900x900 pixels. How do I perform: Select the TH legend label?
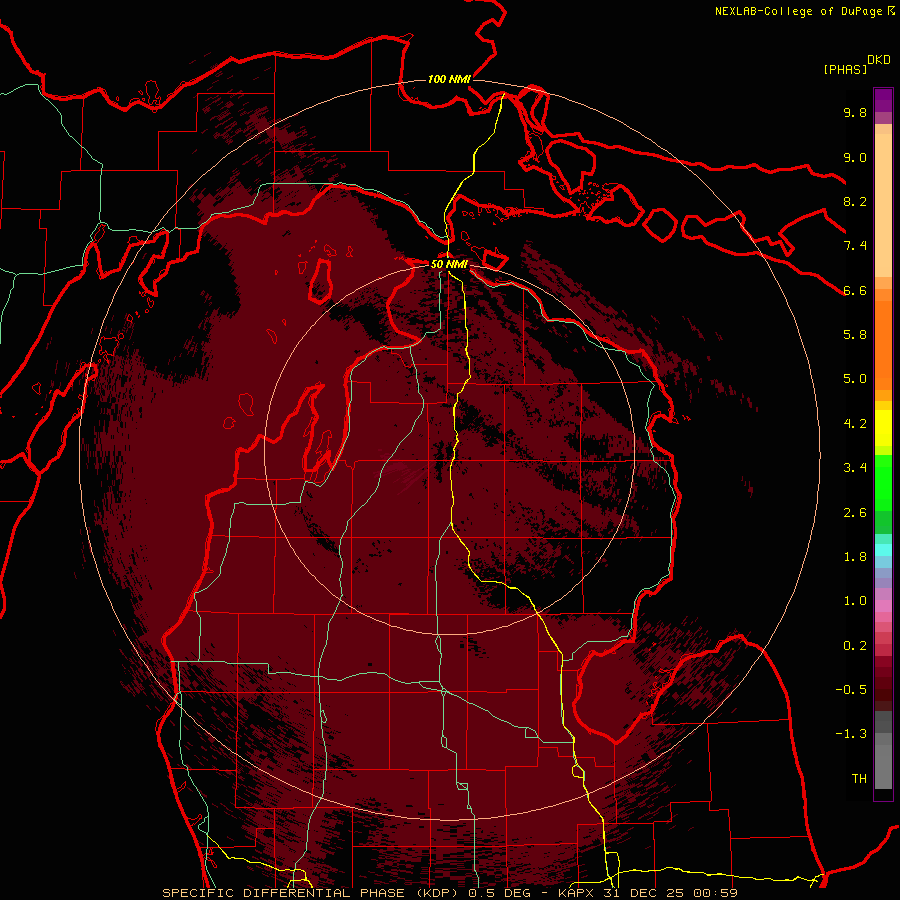click(x=859, y=779)
